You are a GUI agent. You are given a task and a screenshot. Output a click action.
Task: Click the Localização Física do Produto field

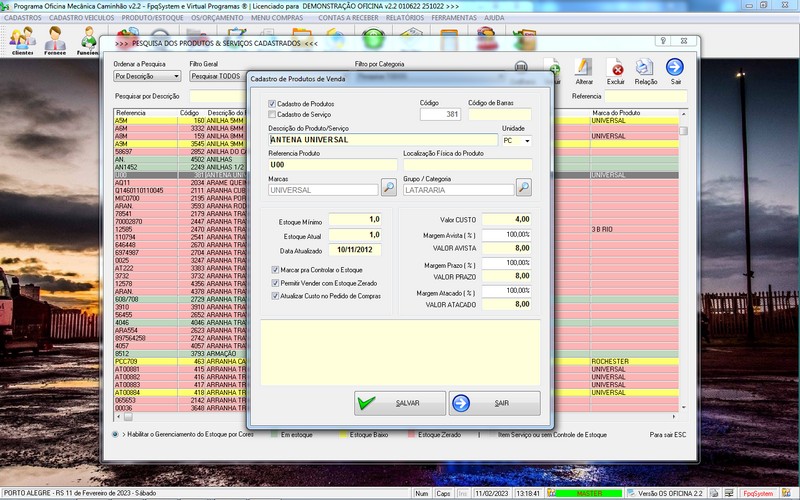(x=468, y=165)
